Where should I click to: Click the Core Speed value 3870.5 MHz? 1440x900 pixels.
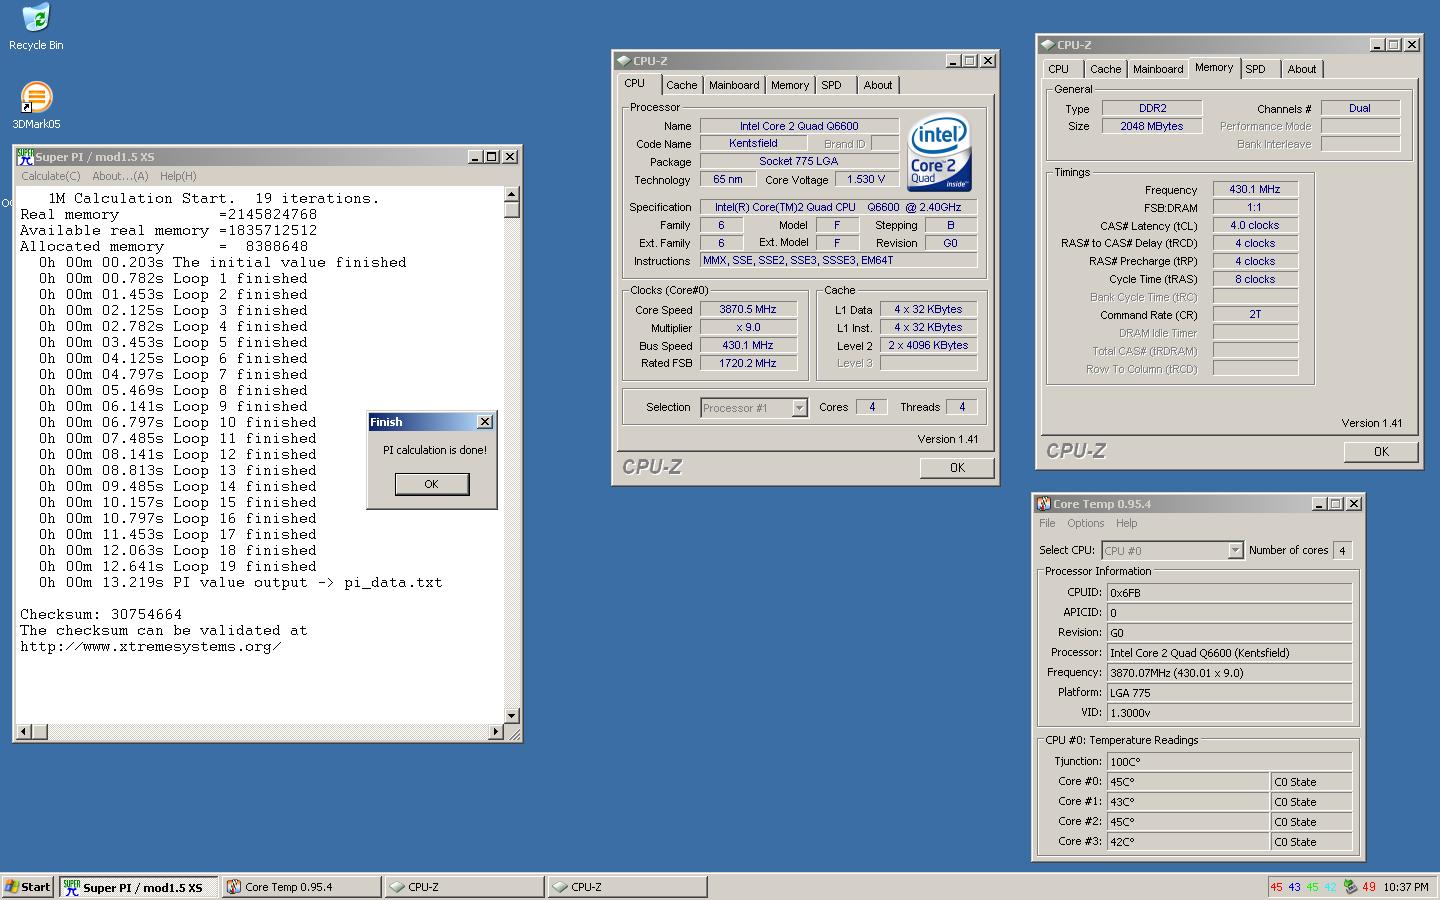tap(748, 309)
